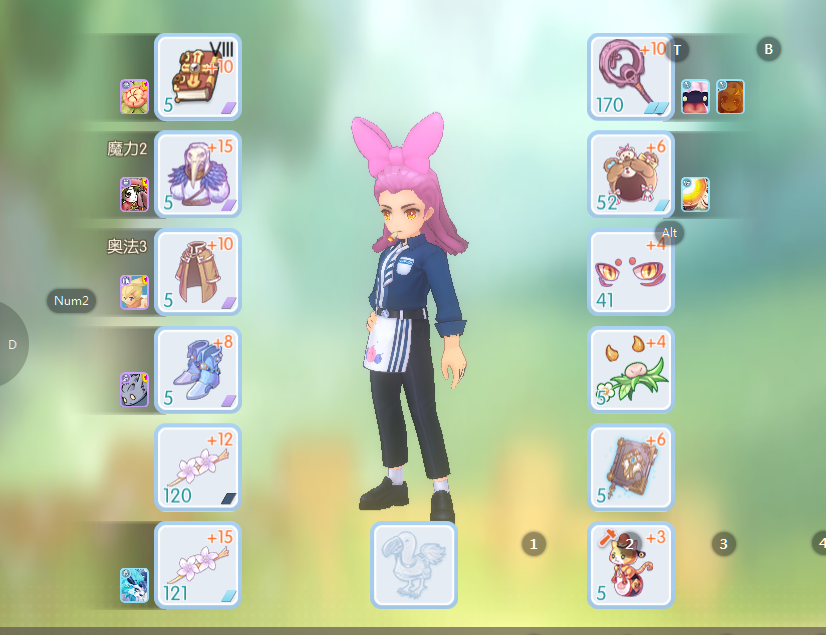Select the brown cloak +10 equipment slot
826x635 pixels.
coord(198,272)
